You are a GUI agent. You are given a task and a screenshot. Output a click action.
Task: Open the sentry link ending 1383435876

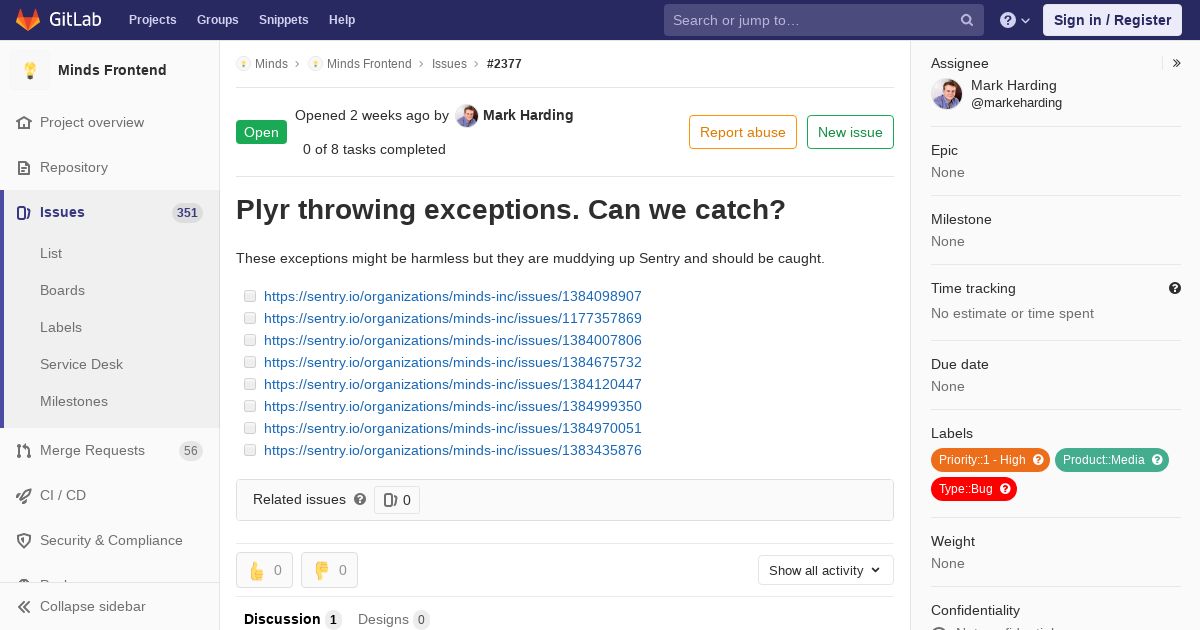[x=453, y=450]
